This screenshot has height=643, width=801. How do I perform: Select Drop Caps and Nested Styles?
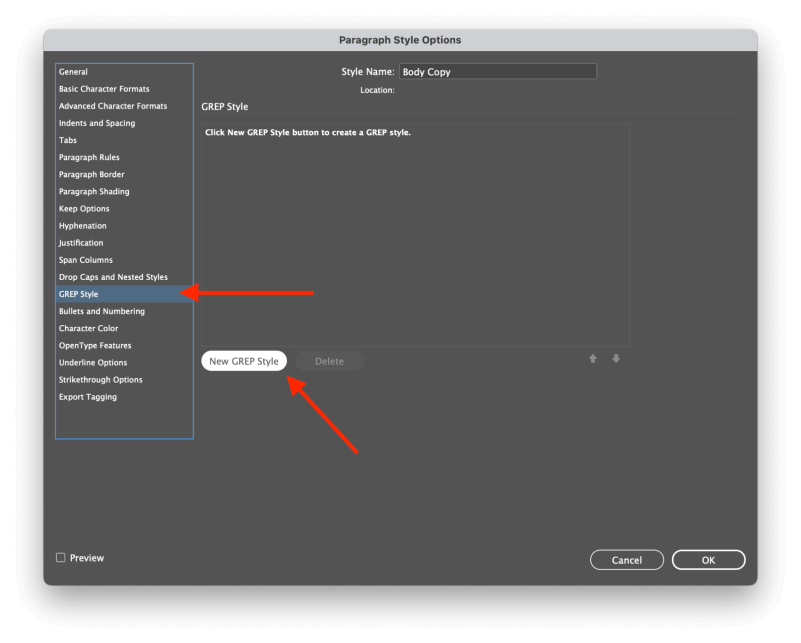pos(124,277)
